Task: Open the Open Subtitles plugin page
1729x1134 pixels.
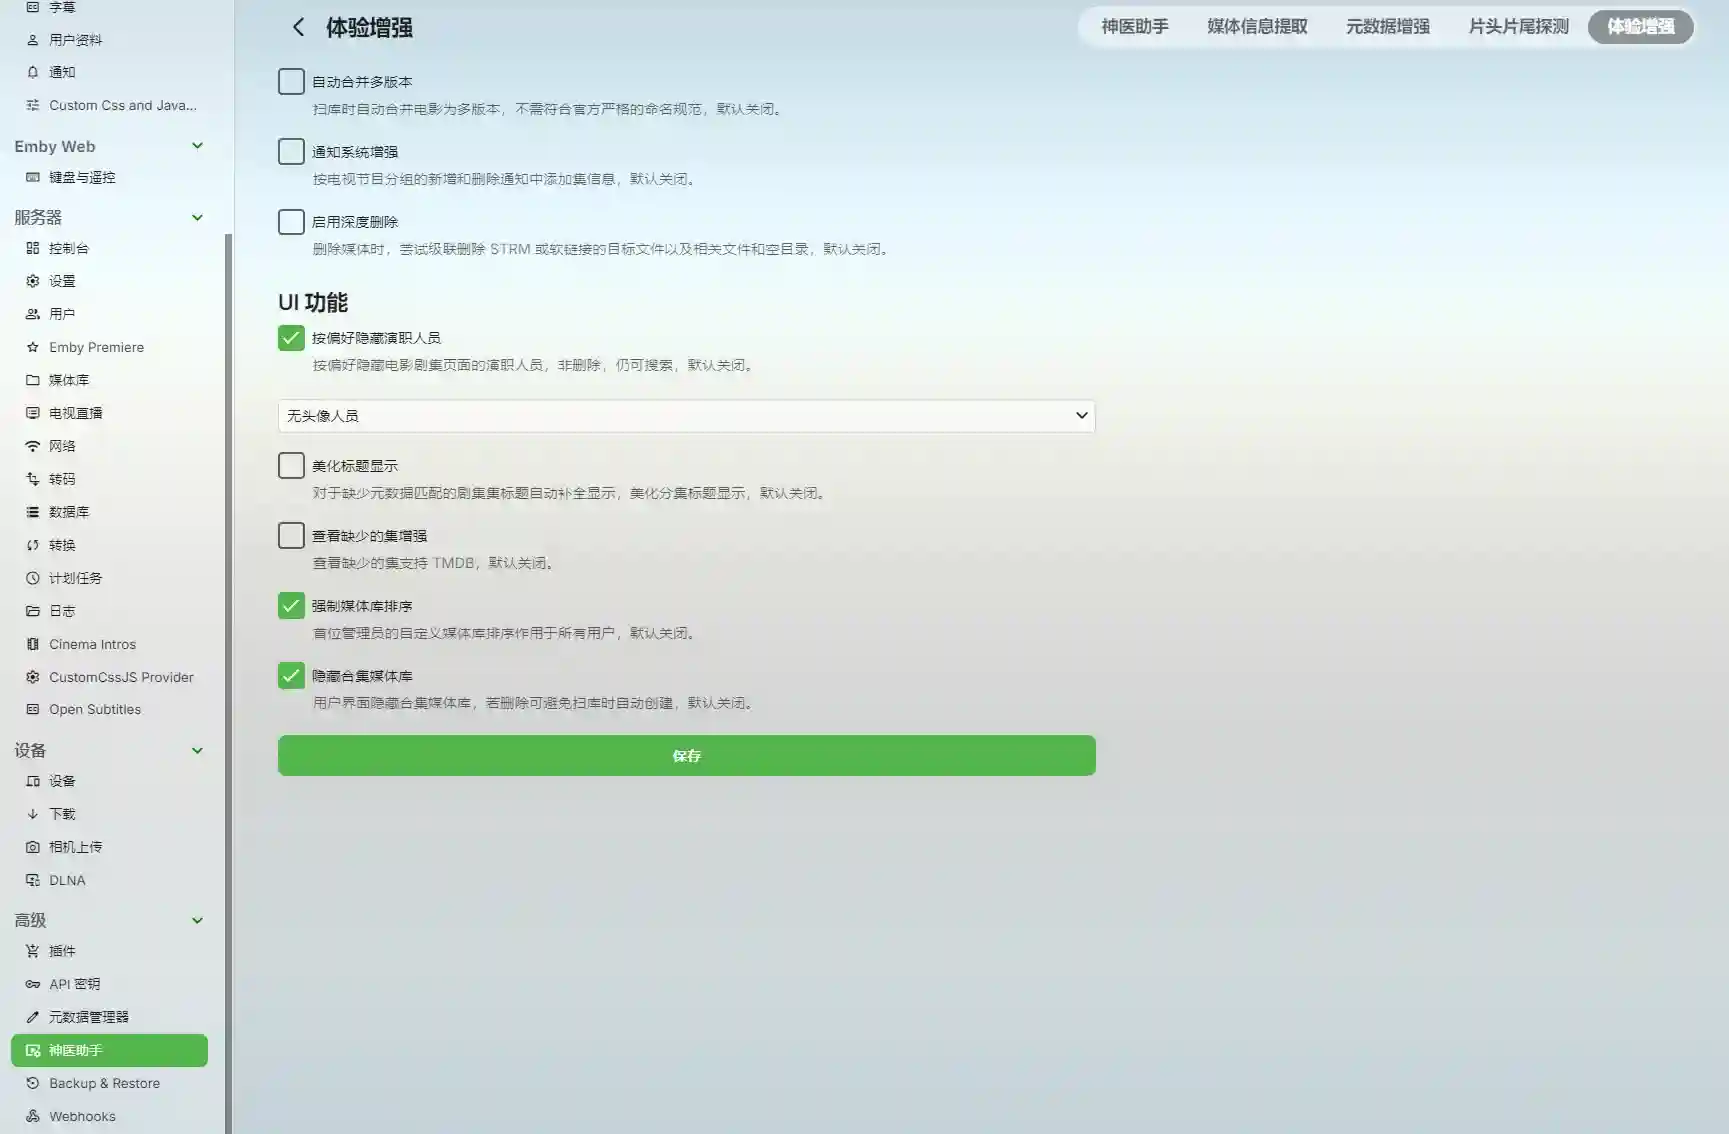Action: pos(95,709)
